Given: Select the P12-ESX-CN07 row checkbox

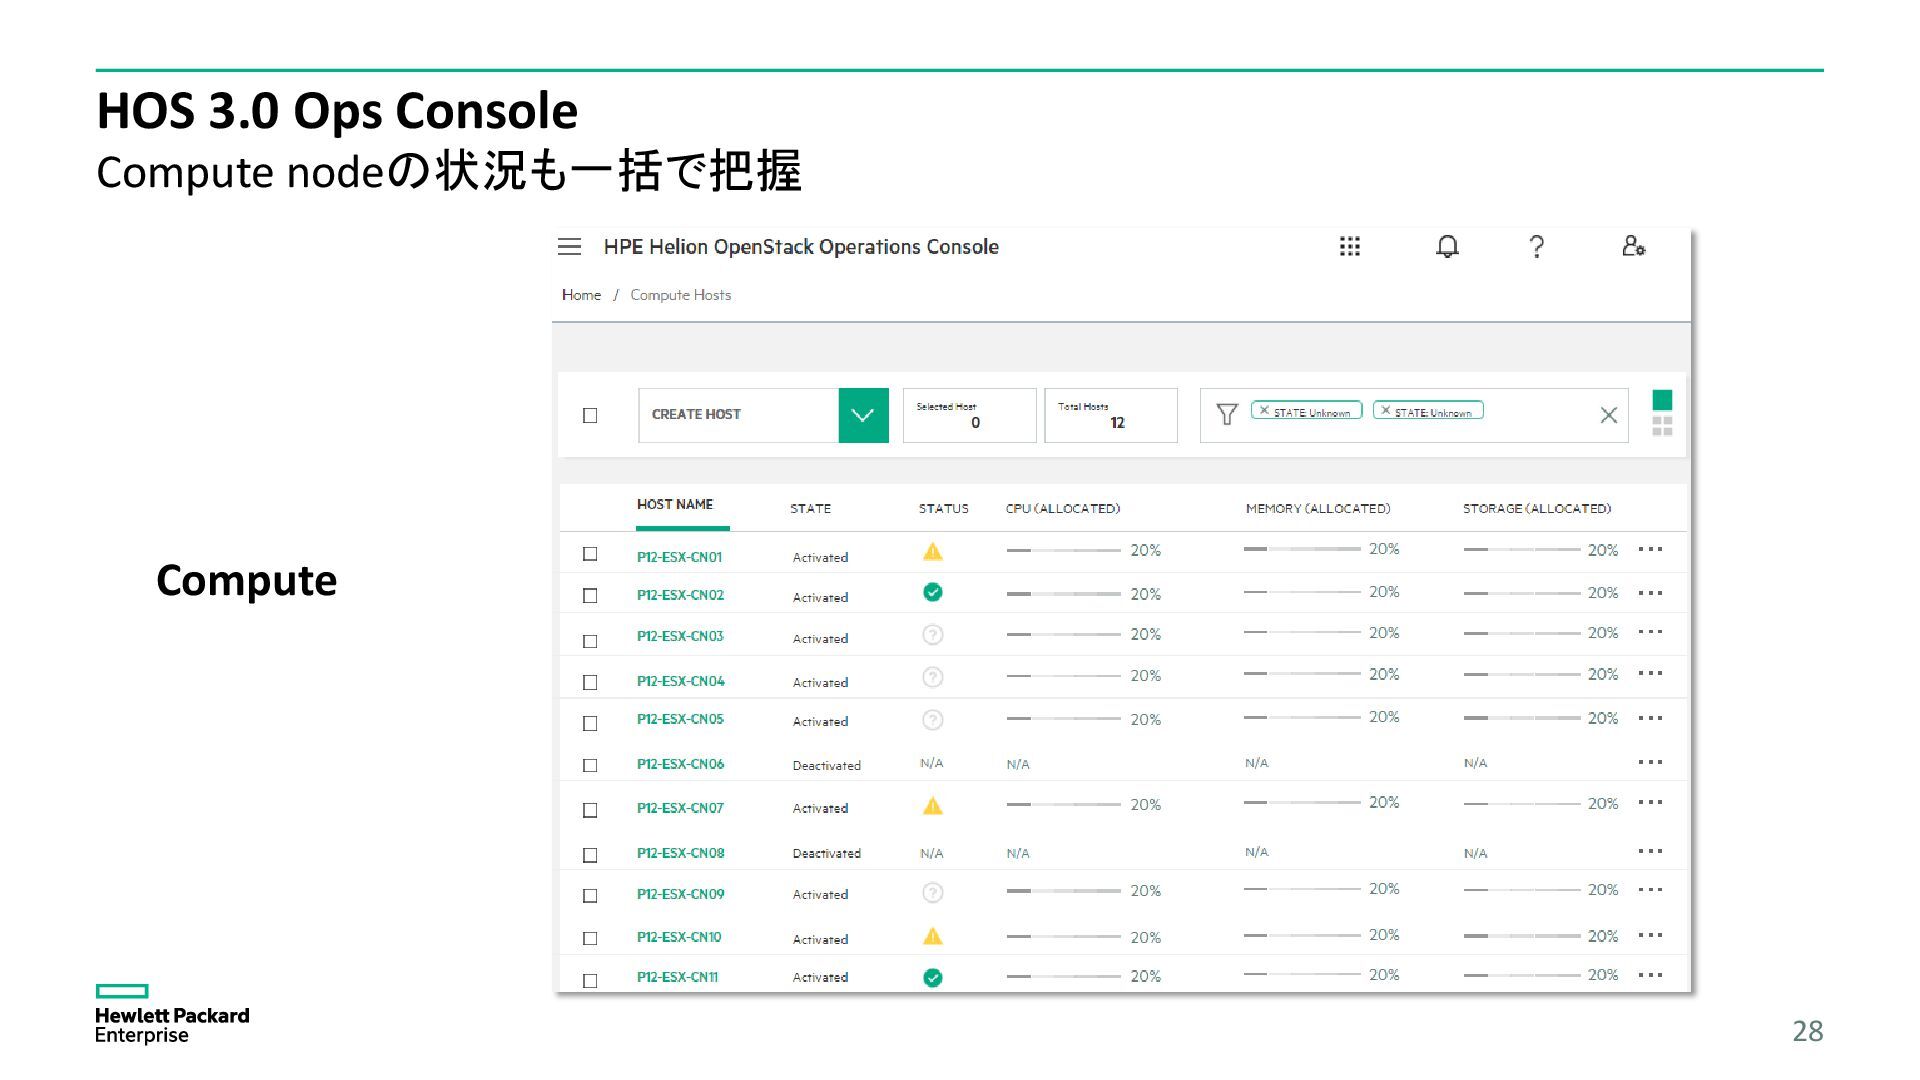Looking at the screenshot, I should [590, 810].
